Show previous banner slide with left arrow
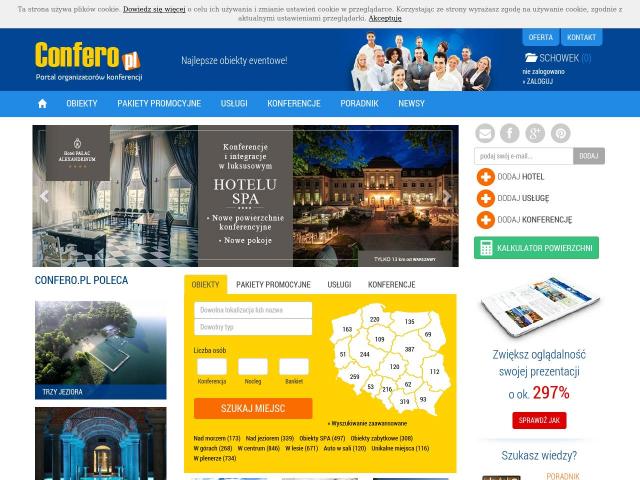 point(44,196)
